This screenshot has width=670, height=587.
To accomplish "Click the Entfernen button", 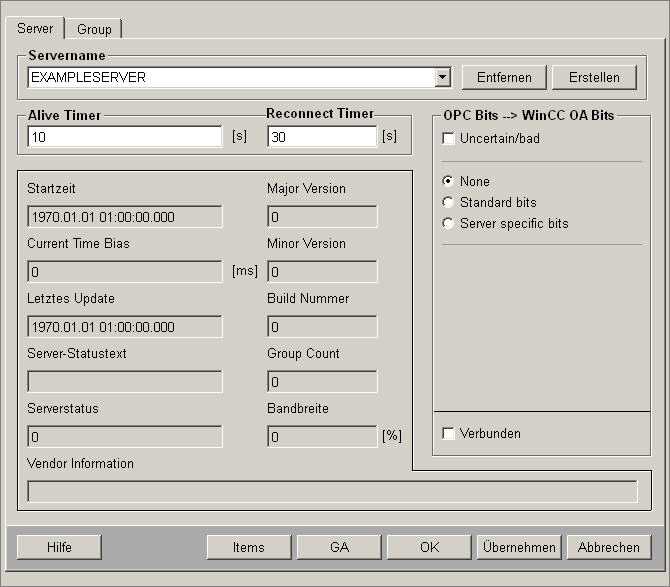I will point(504,77).
